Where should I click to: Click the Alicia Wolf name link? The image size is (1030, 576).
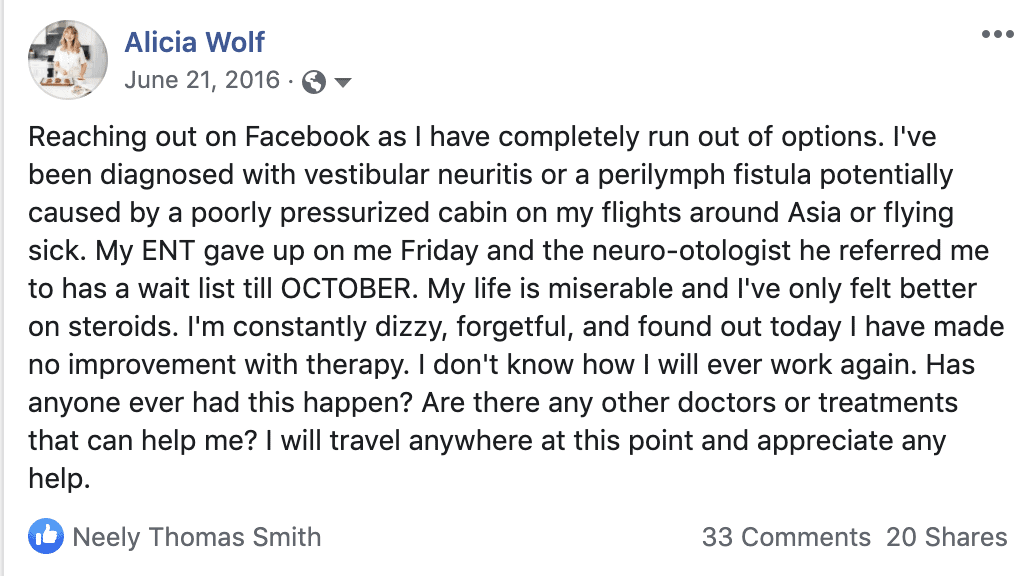[194, 42]
